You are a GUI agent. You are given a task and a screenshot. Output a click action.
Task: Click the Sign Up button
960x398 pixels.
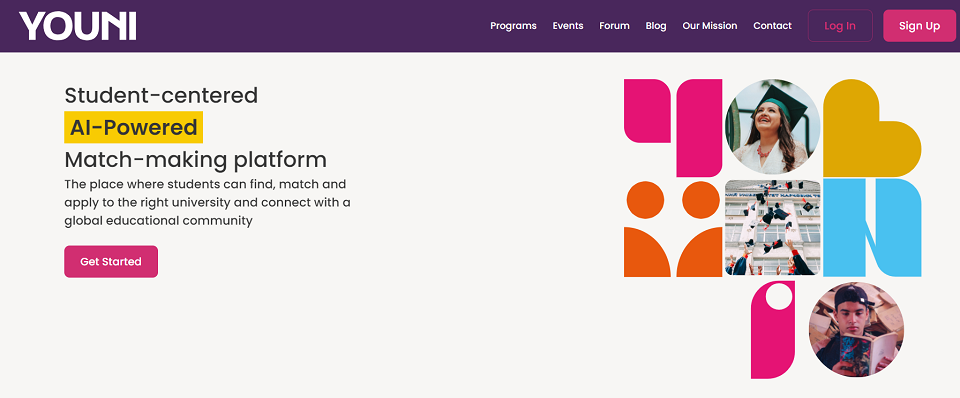click(x=919, y=26)
